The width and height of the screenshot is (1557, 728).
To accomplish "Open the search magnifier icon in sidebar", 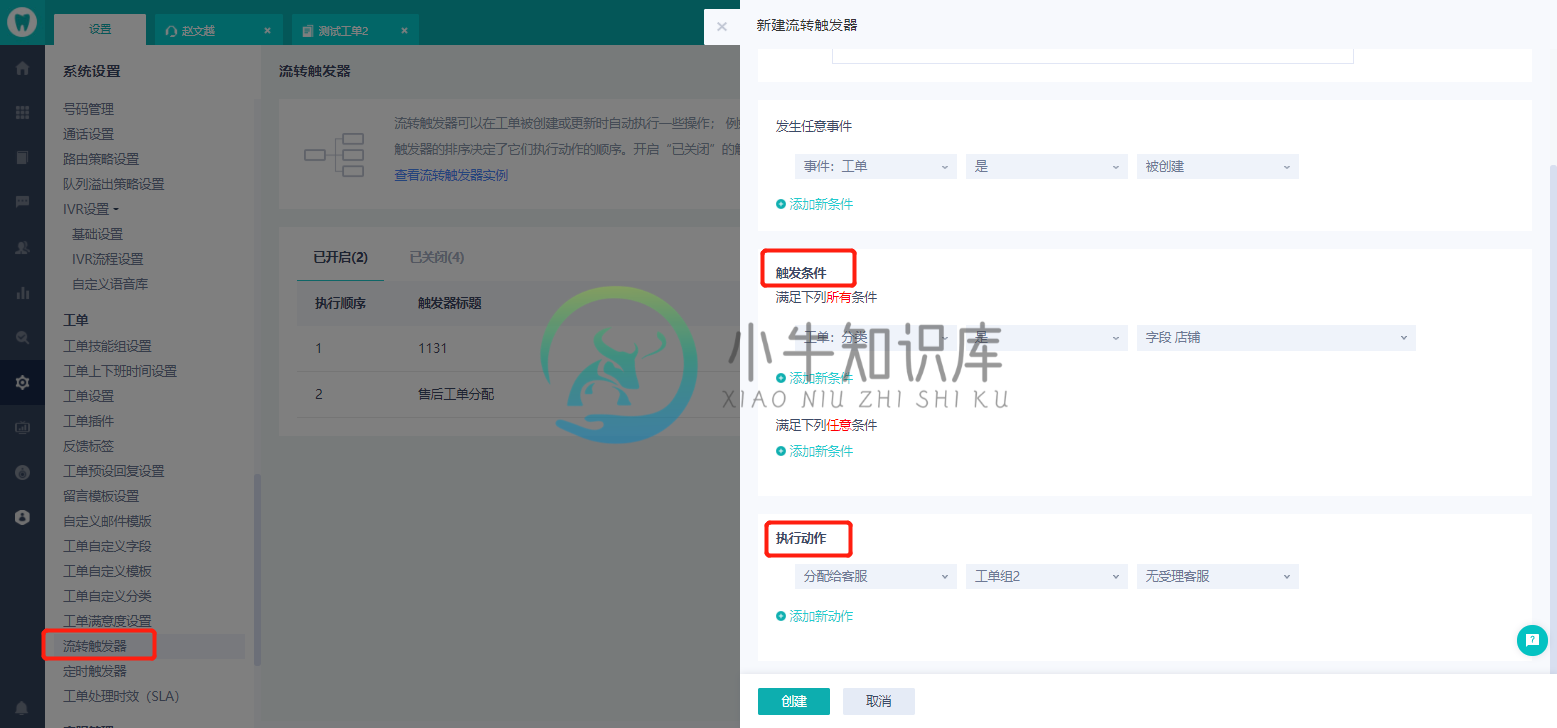I will 22,338.
